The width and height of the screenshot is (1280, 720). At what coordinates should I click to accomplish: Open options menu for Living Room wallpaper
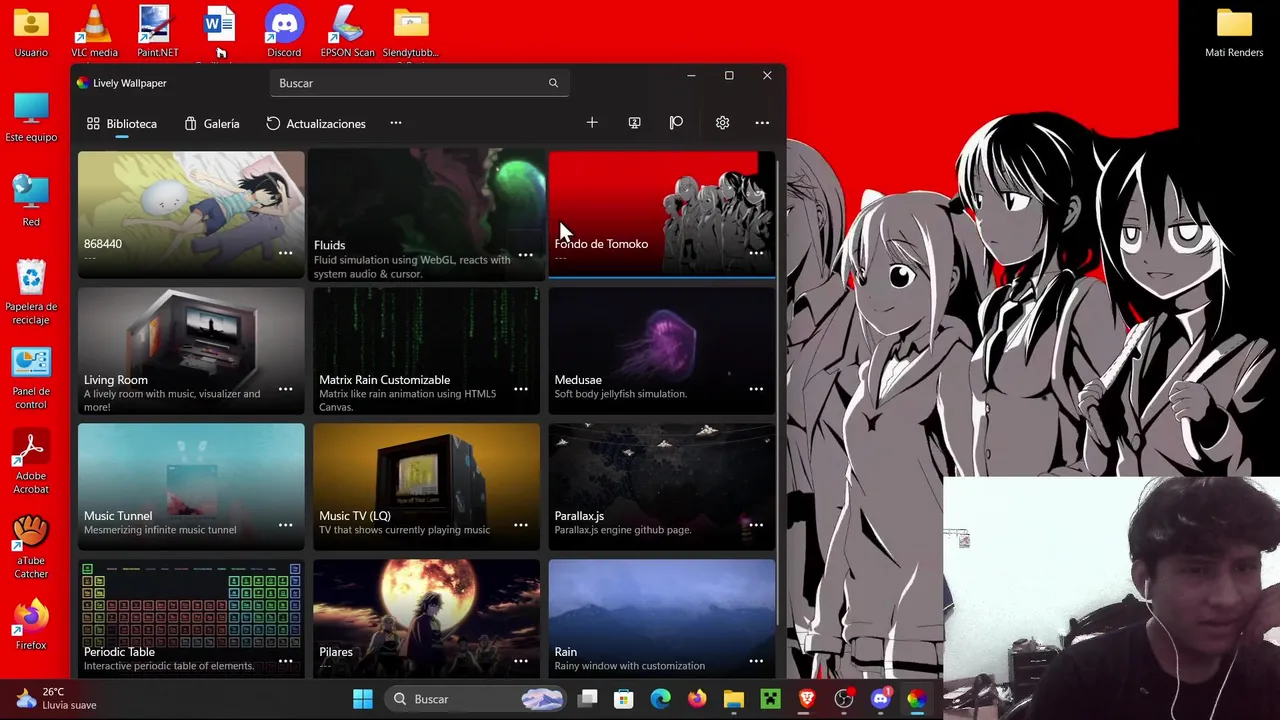(x=285, y=389)
